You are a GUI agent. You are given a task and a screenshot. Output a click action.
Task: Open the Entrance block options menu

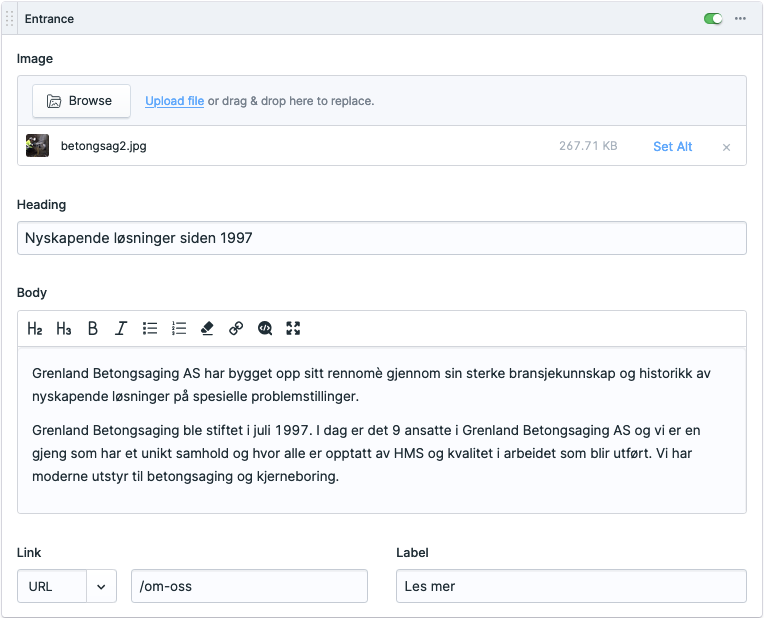point(741,19)
